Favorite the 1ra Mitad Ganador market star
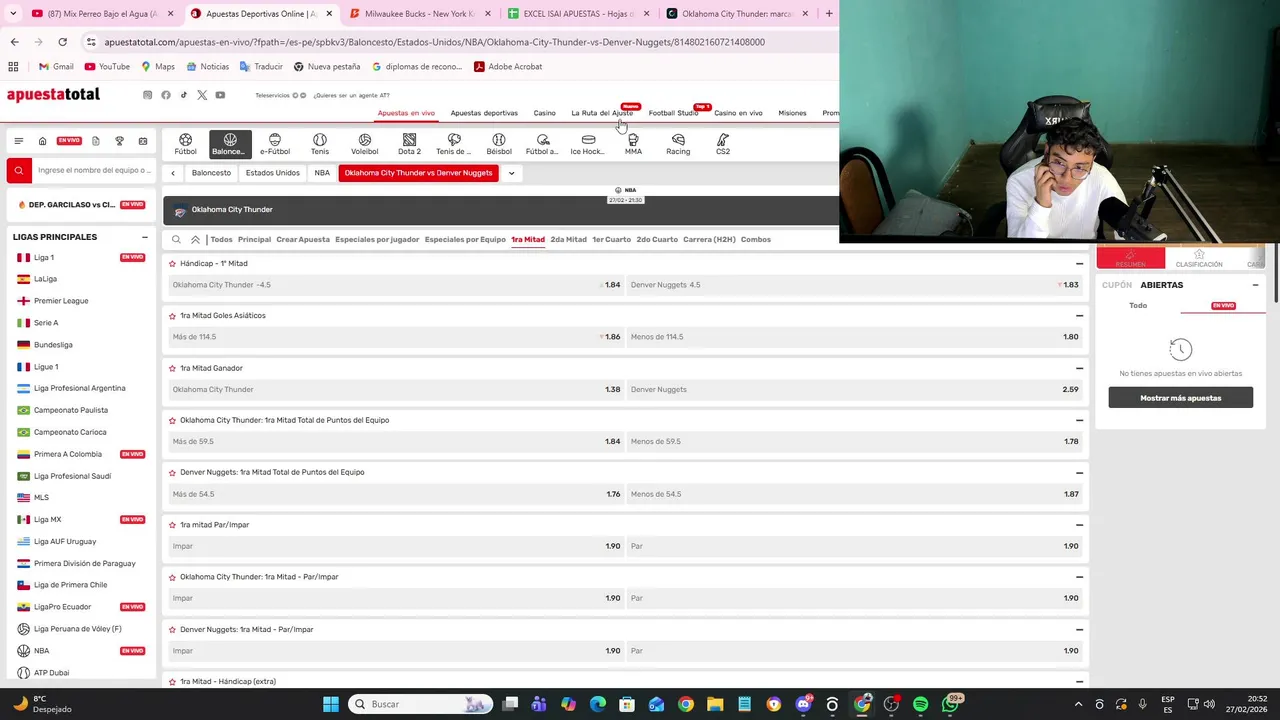The image size is (1280, 720). coord(172,368)
